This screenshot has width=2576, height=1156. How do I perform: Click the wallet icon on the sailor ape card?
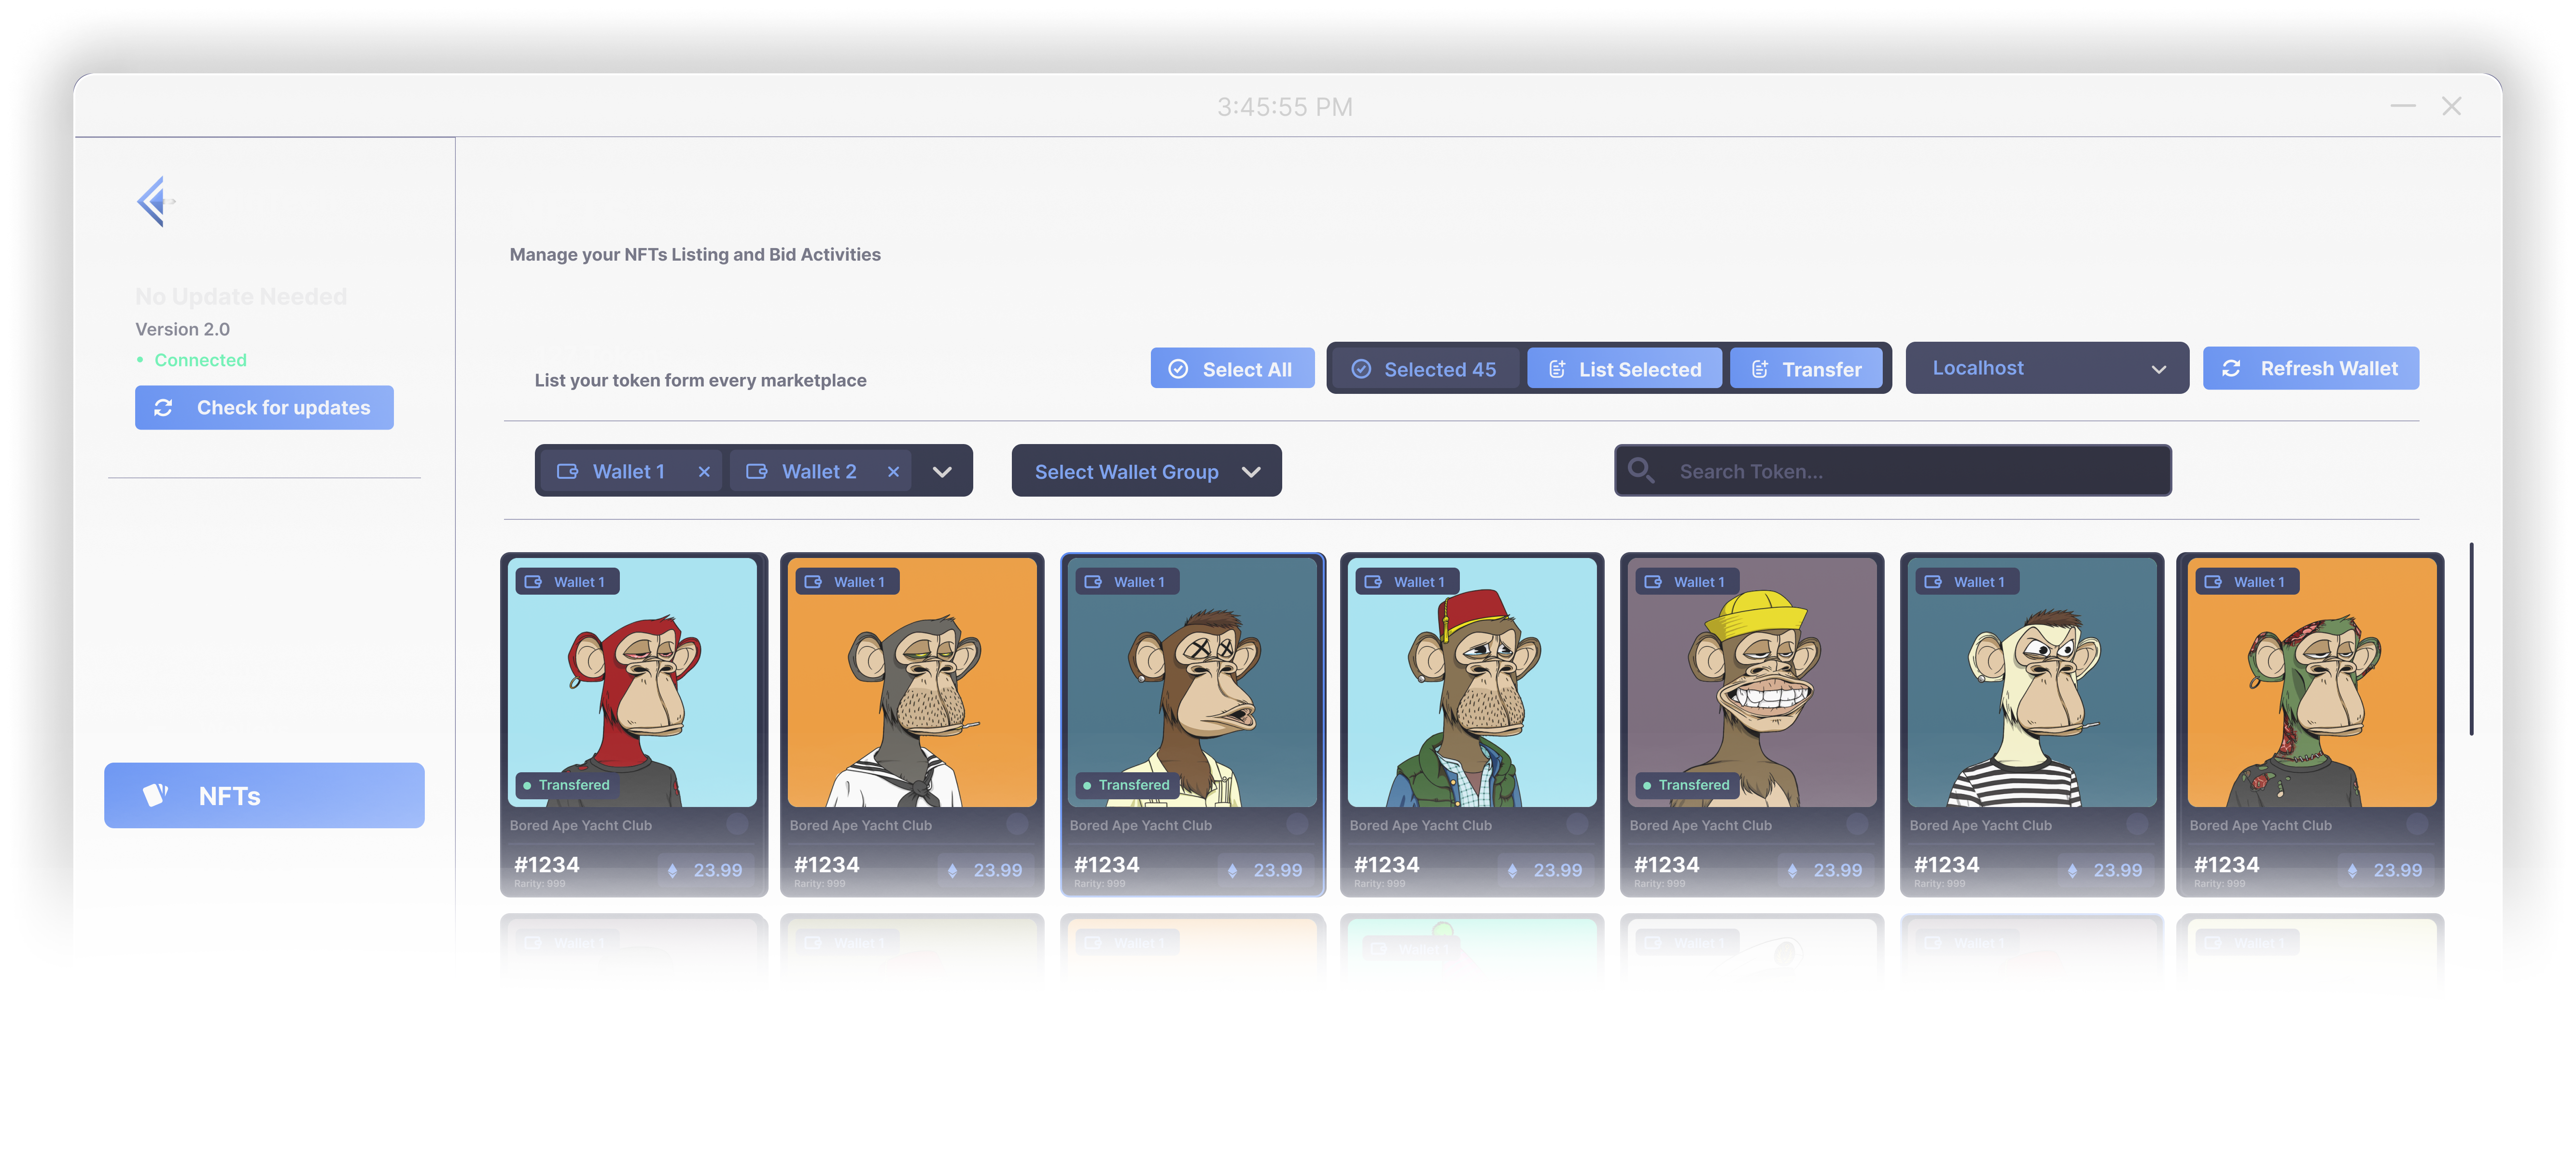tap(813, 582)
